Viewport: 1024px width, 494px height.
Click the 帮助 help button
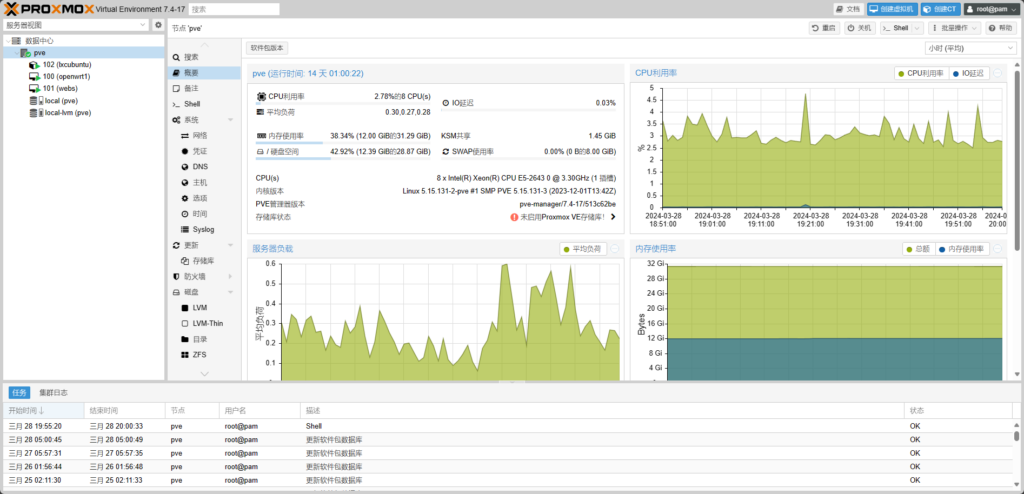tap(1000, 28)
